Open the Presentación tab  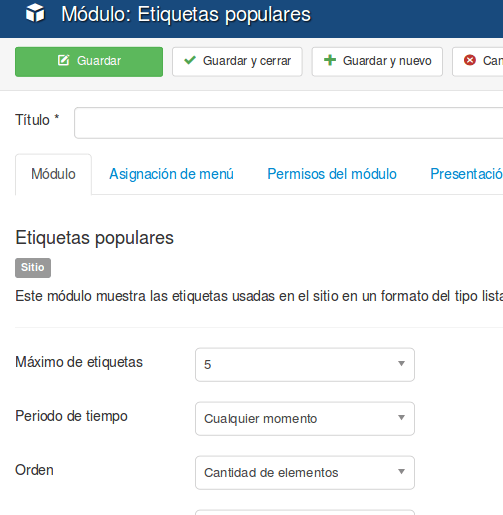(x=466, y=174)
